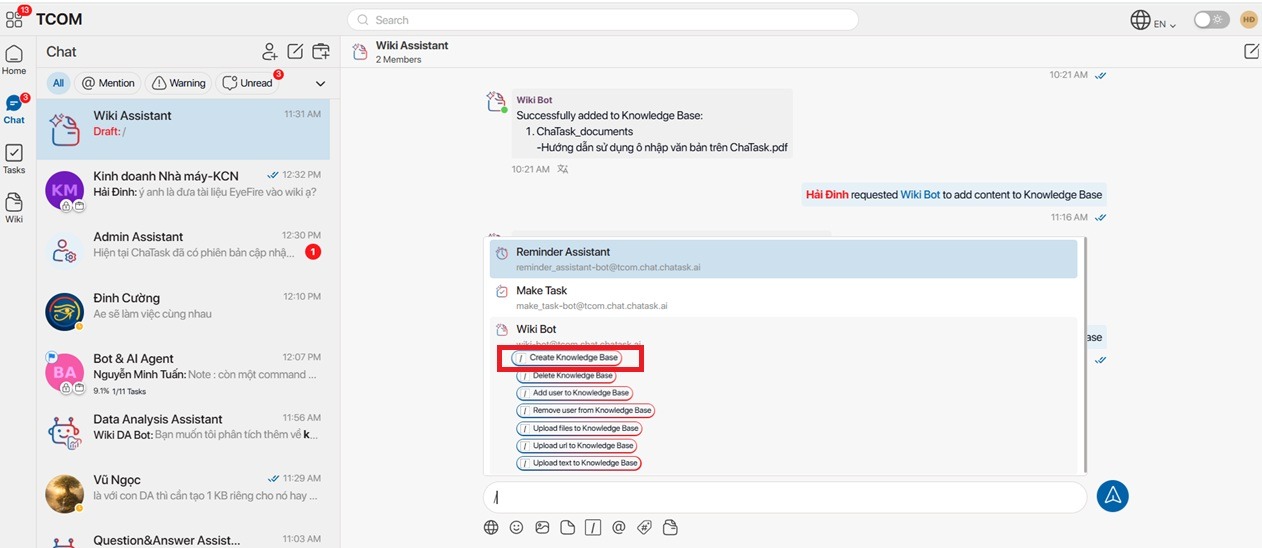1262x548 pixels.
Task: Click the Wiki Bot avatar in message
Action: tap(496, 102)
